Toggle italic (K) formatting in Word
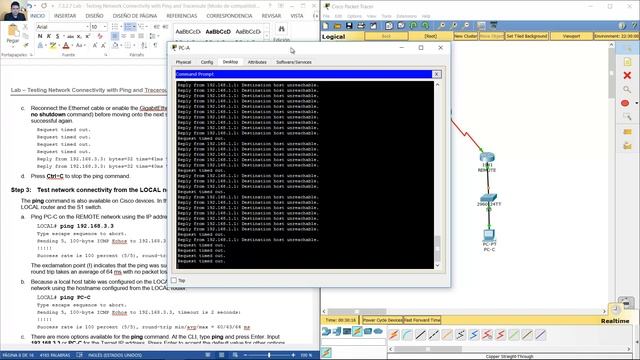Screen dimensions: 640x360 [x=49, y=36]
